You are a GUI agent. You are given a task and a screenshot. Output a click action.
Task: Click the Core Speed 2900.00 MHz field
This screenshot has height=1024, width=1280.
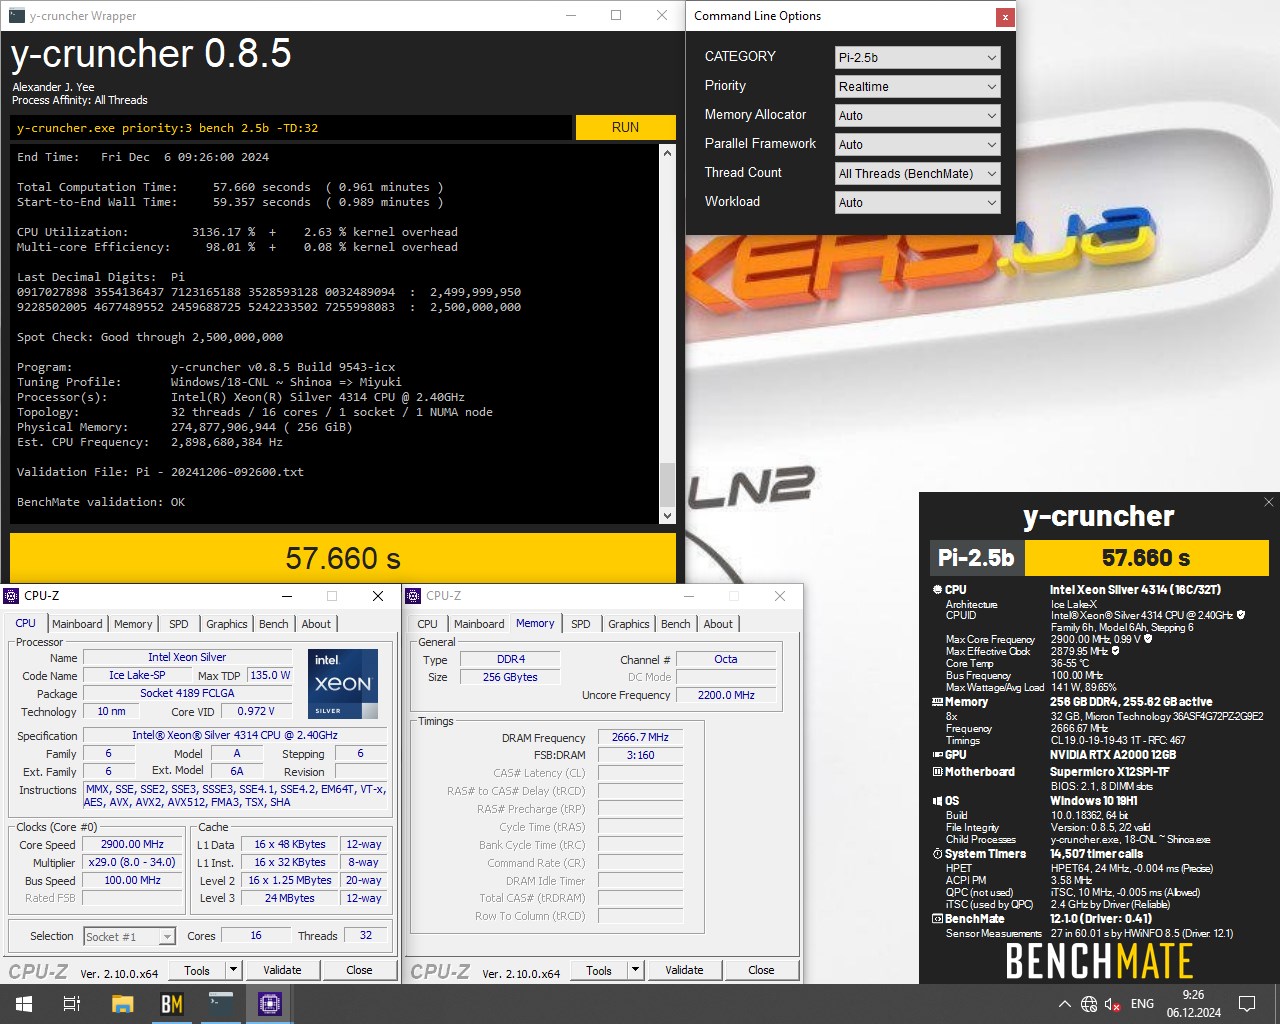coord(132,844)
